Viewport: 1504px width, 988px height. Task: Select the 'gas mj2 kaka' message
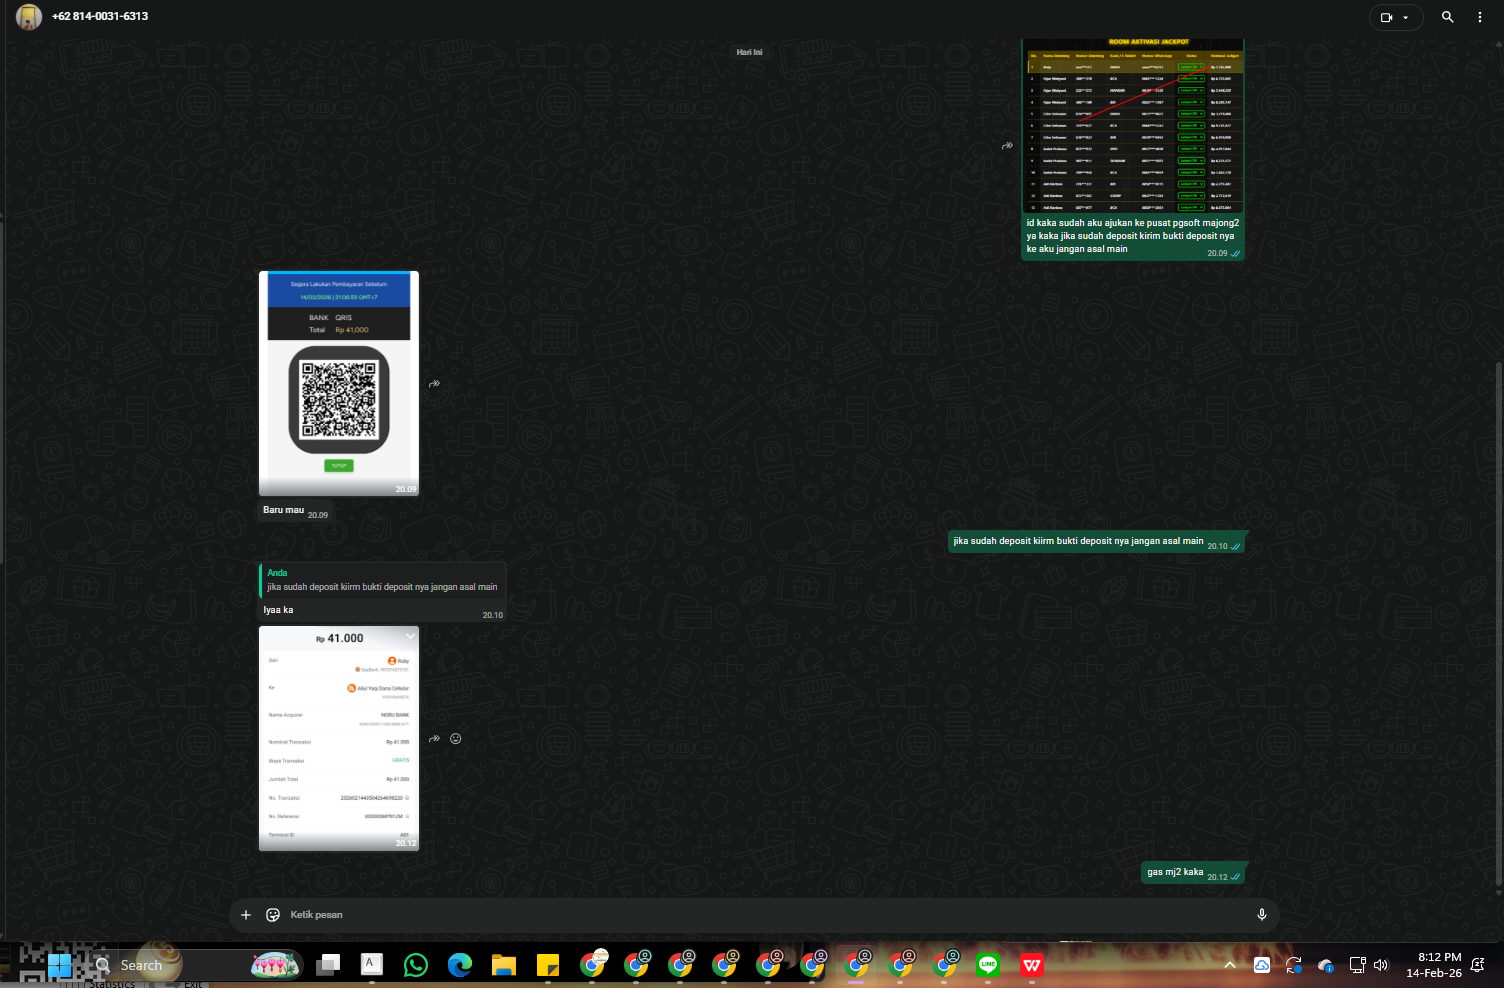[1175, 872]
